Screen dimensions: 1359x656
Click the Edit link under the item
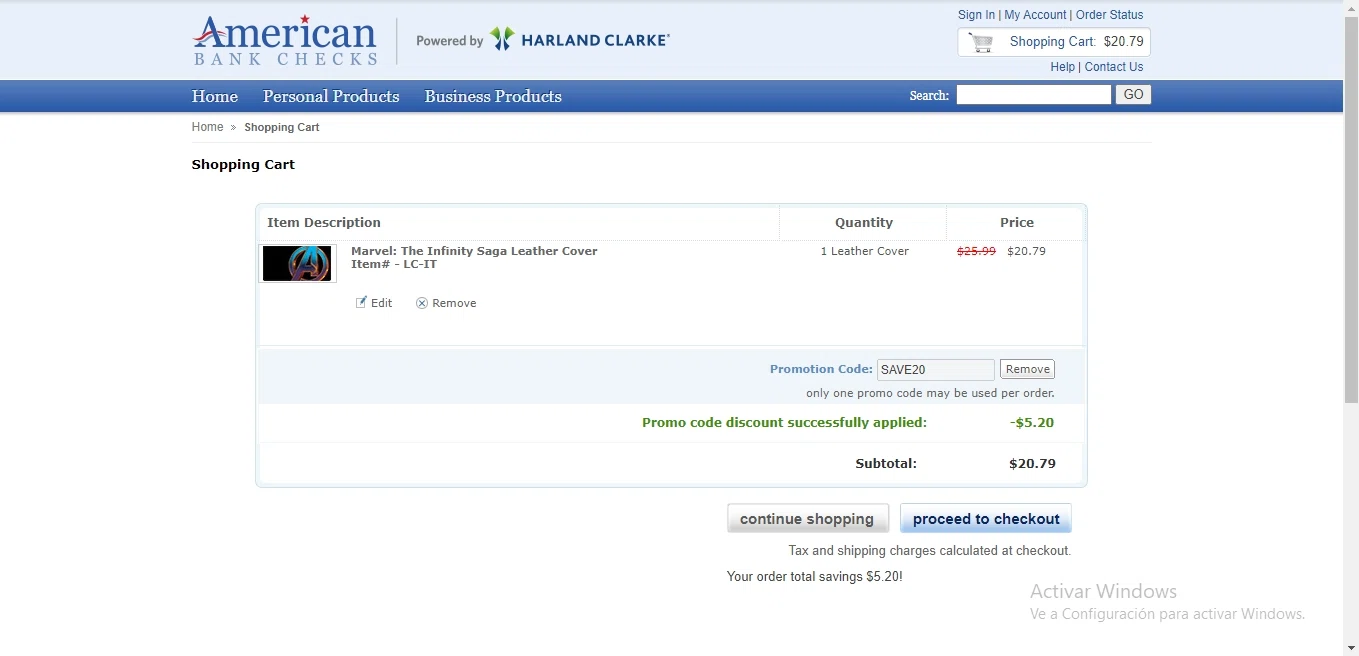tap(381, 303)
